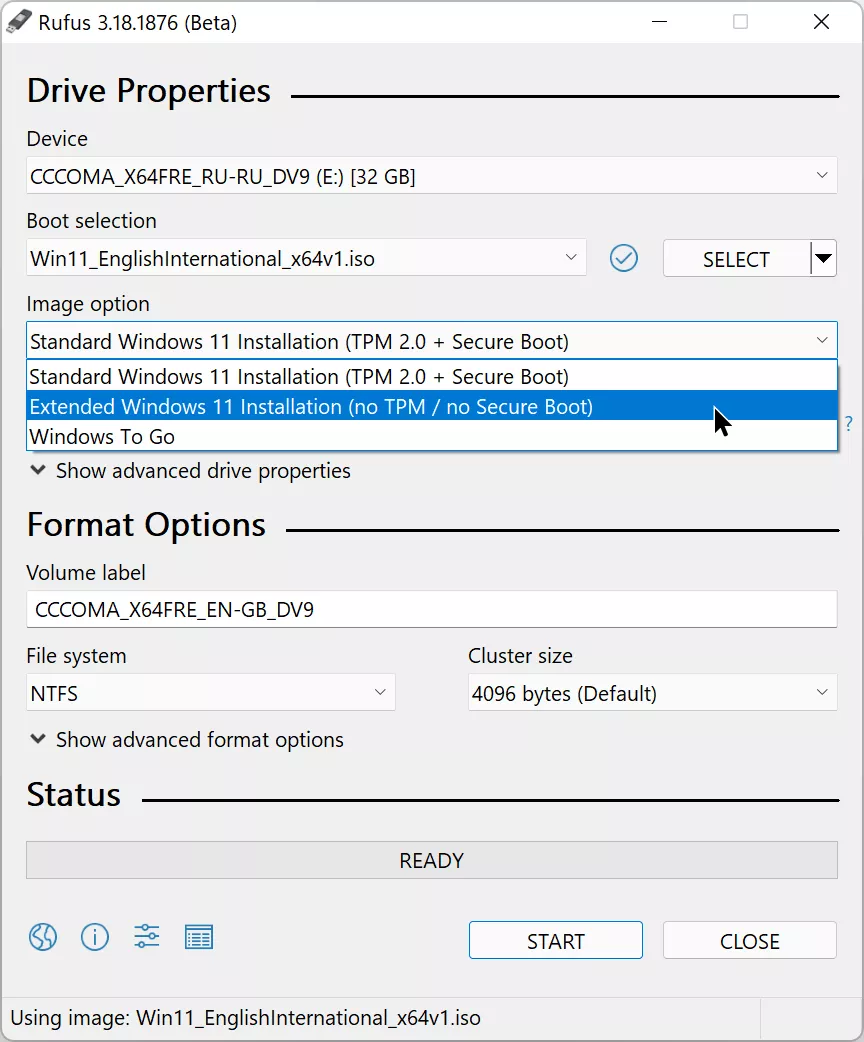This screenshot has height=1042, width=864.
Task: Click the question mark help icon
Action: pos(849,423)
